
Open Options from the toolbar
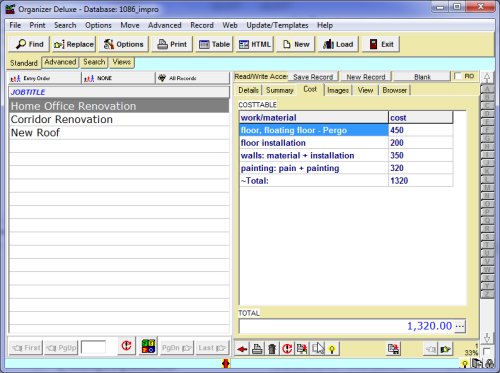(123, 44)
